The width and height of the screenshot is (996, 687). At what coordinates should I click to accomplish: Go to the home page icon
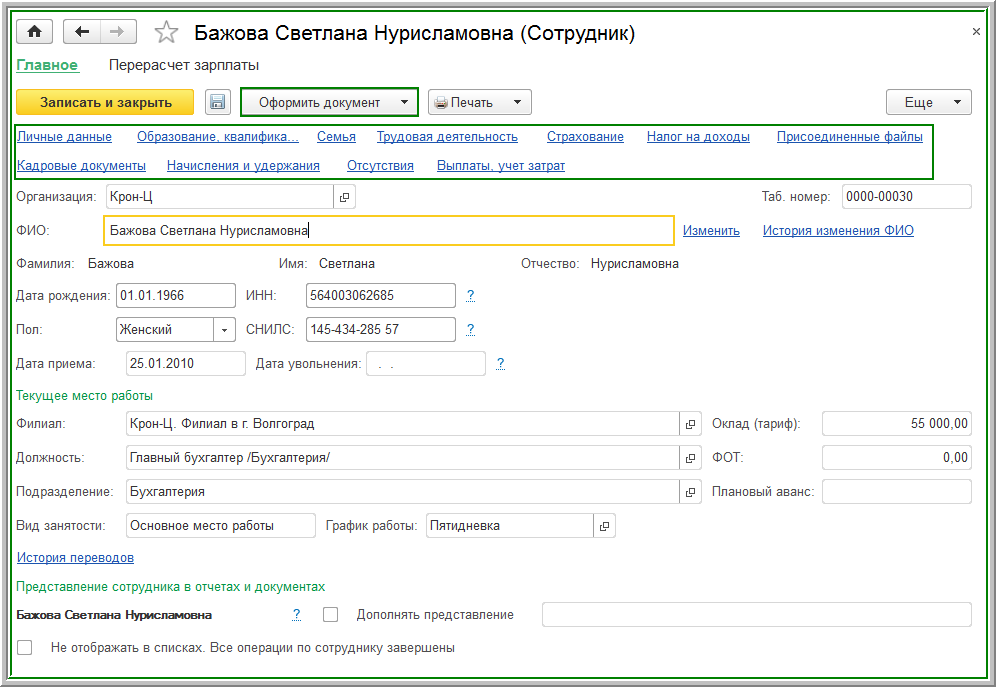point(34,32)
